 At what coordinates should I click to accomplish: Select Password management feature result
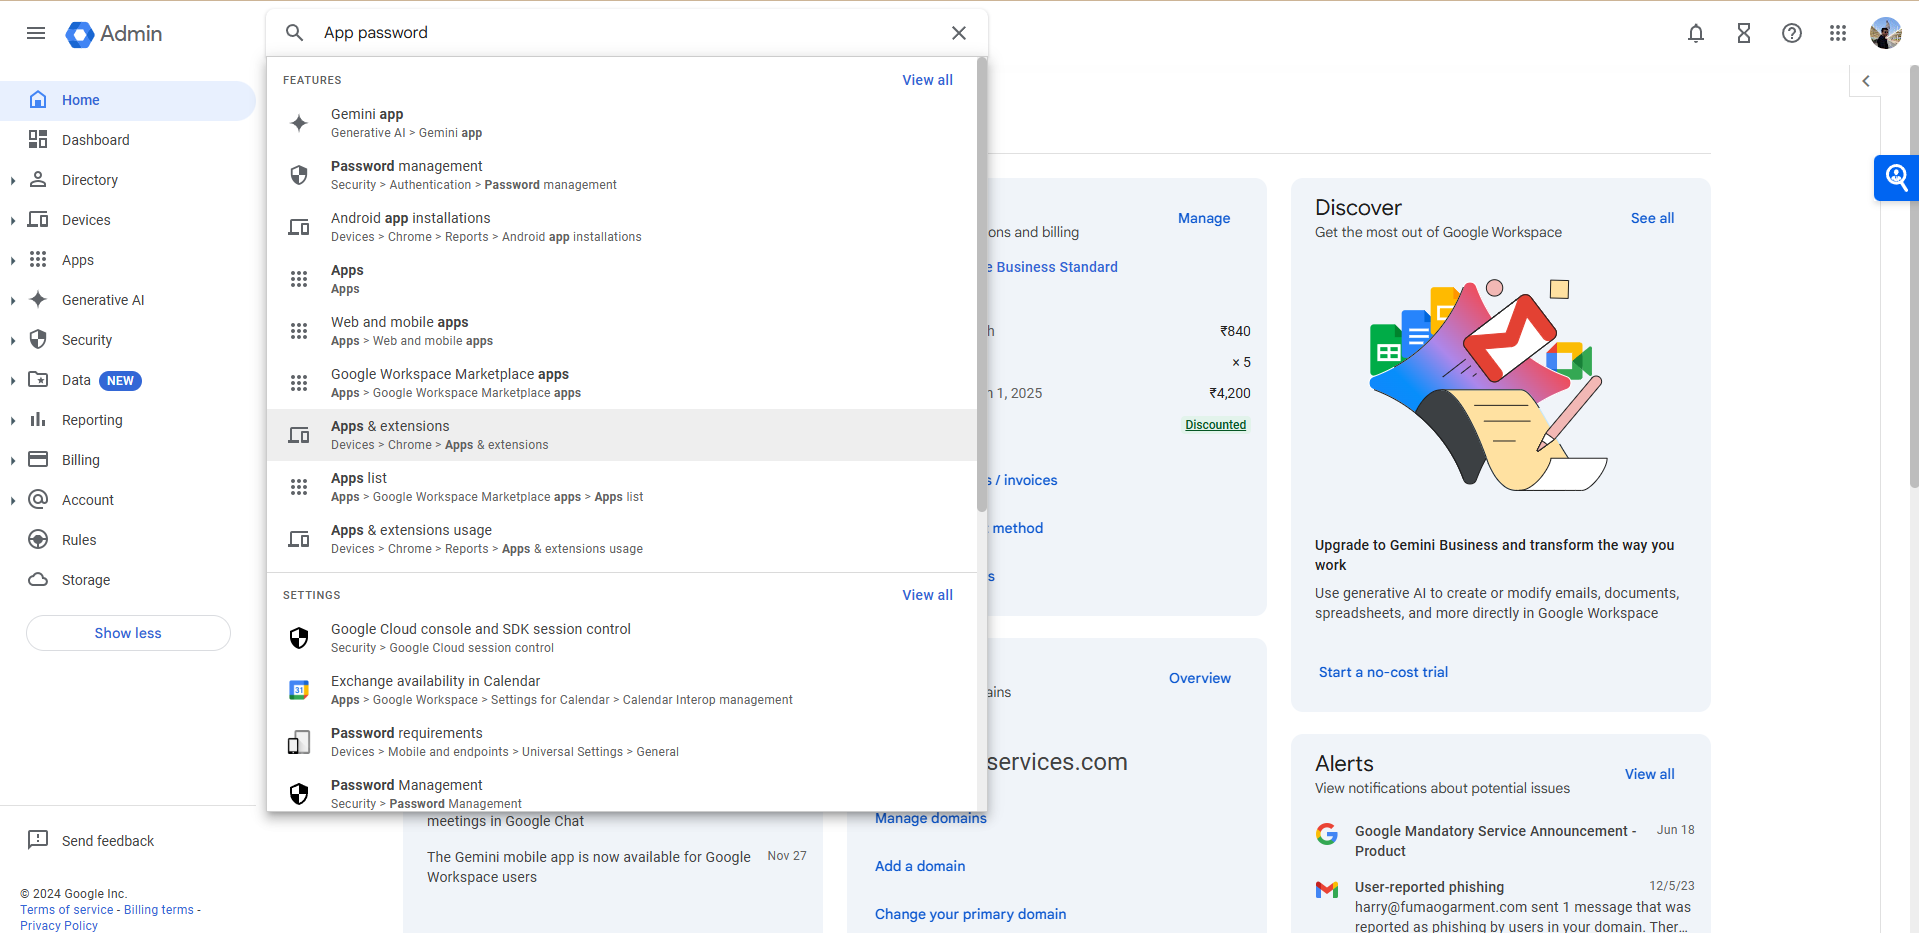coord(622,175)
